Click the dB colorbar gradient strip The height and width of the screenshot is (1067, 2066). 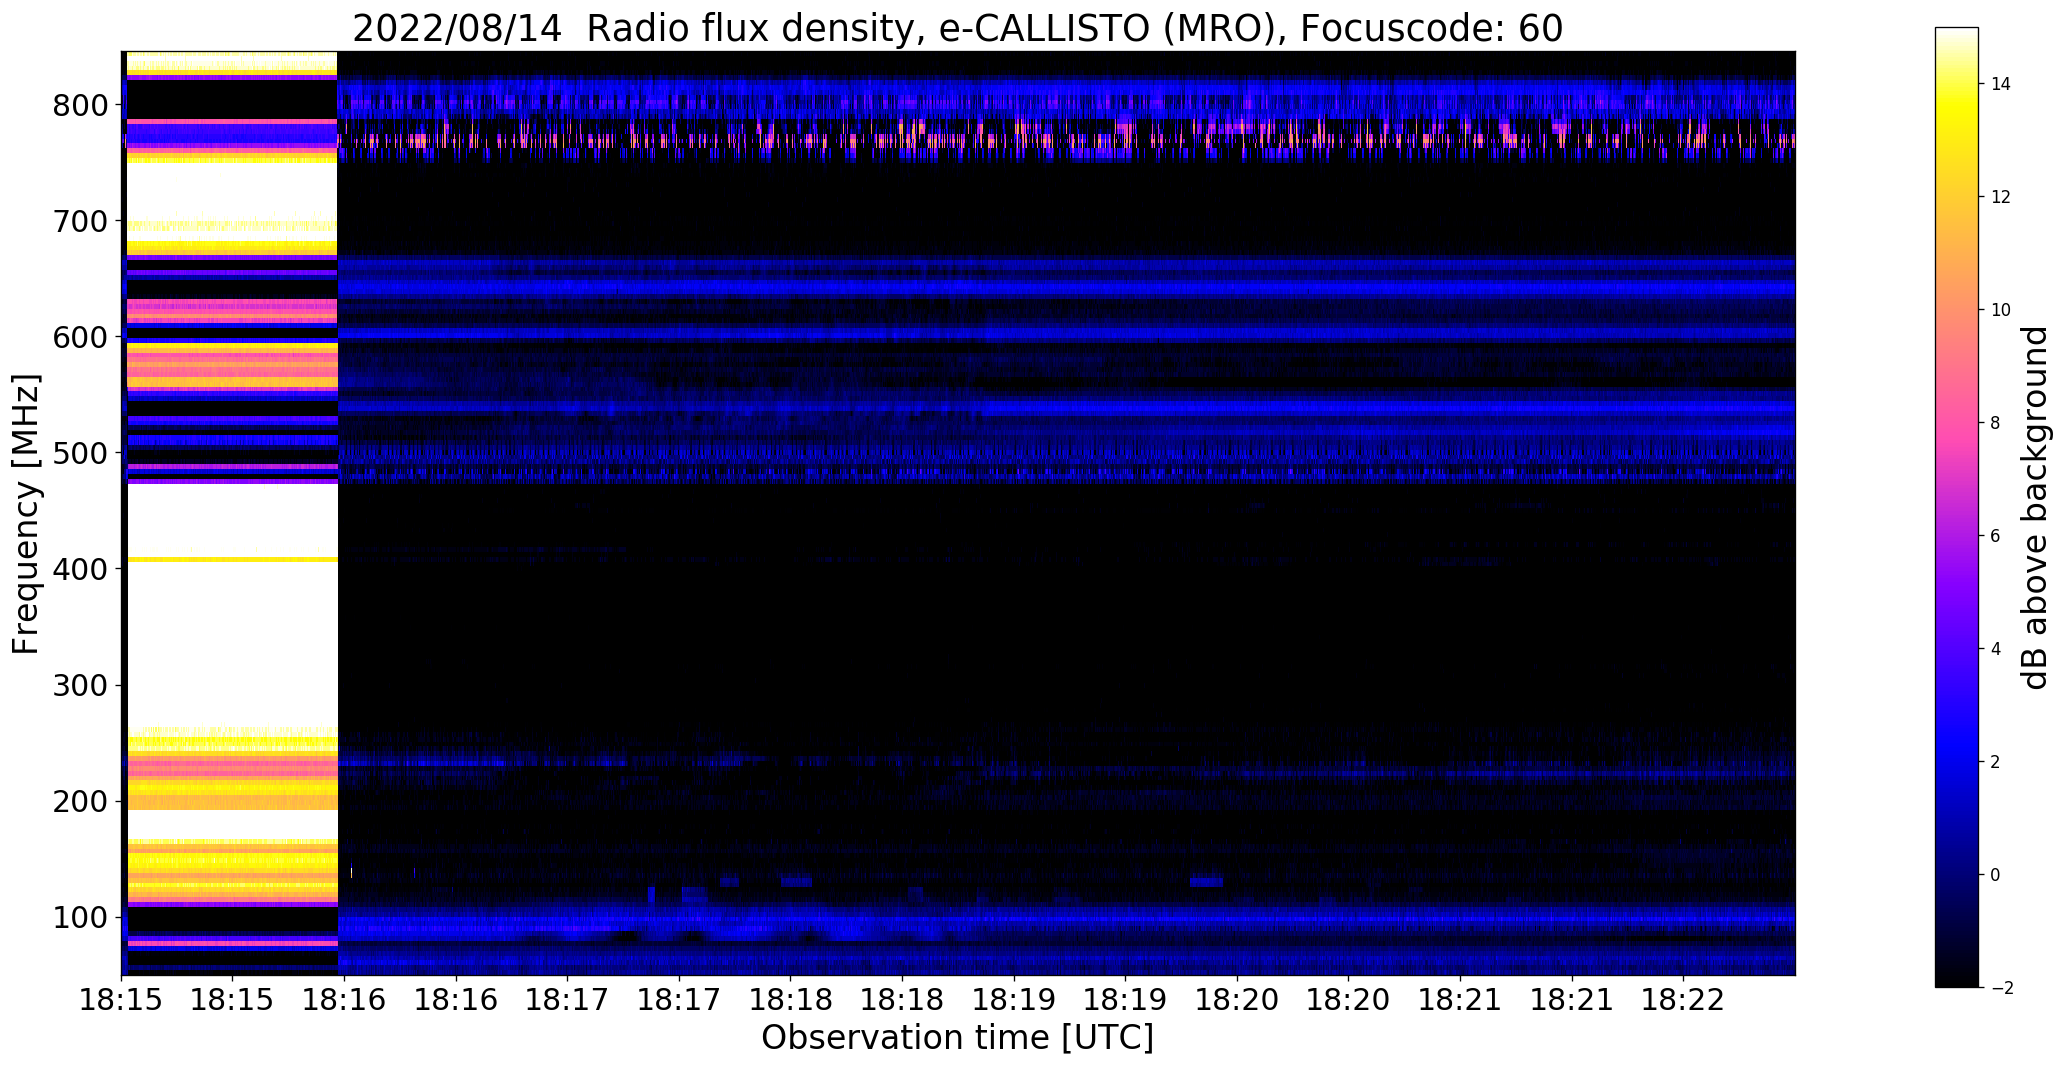point(1957,507)
